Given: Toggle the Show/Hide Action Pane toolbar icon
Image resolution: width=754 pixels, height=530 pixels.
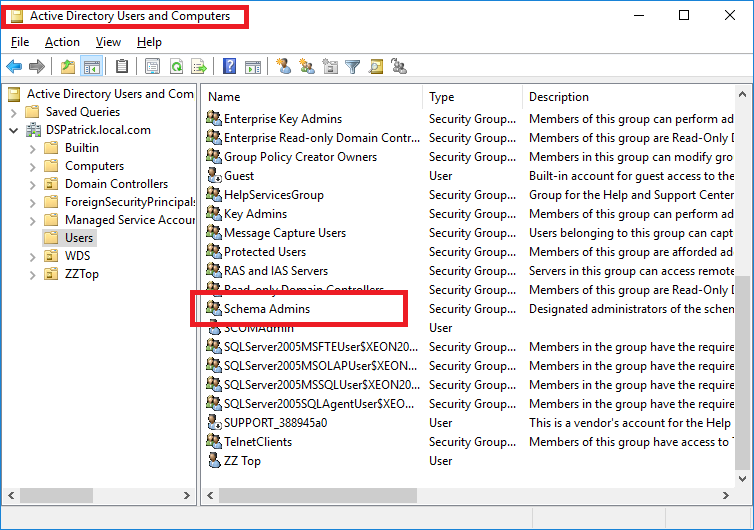Looking at the screenshot, I should (252, 66).
